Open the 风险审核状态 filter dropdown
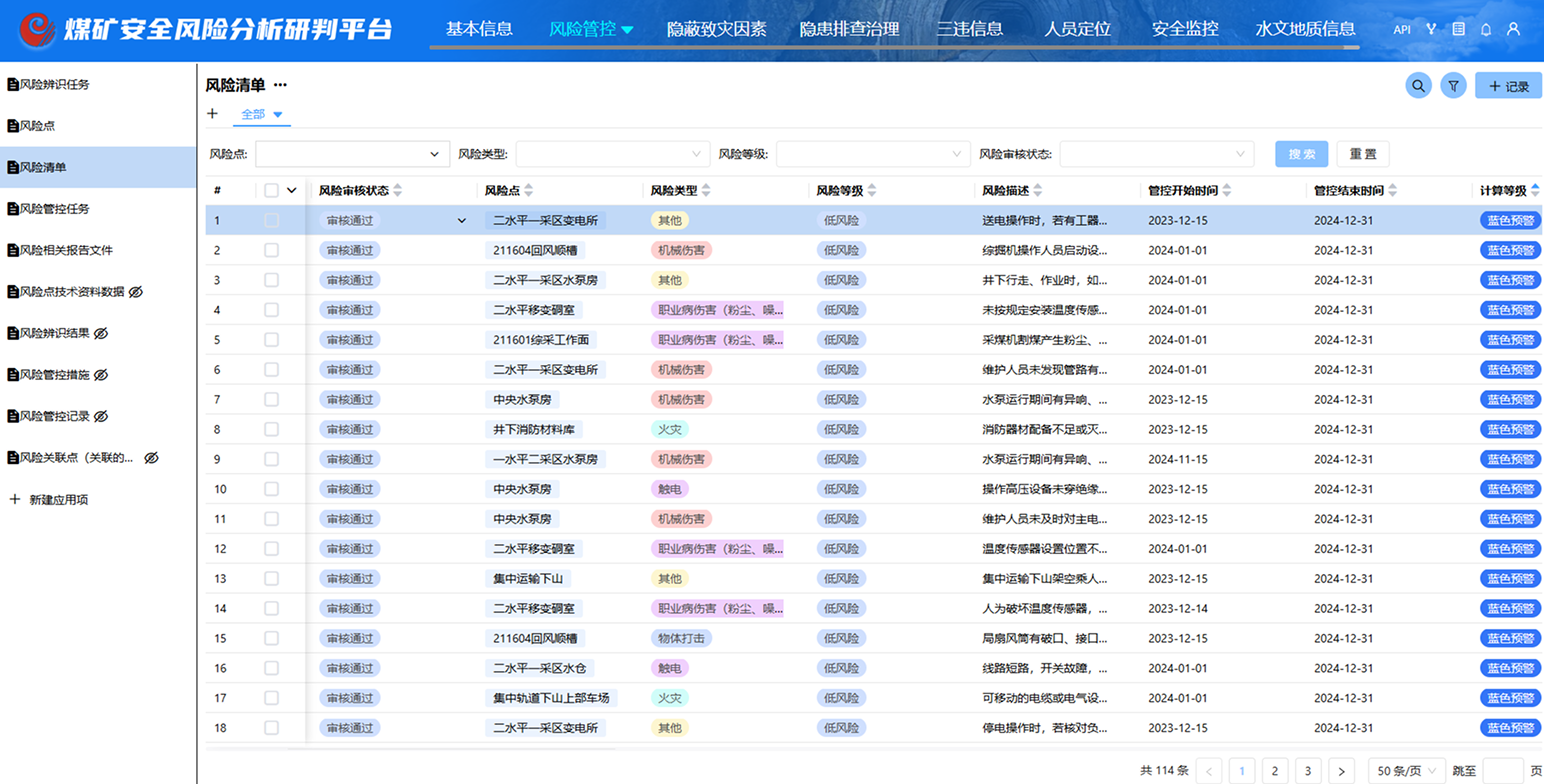1544x784 pixels. (1156, 154)
